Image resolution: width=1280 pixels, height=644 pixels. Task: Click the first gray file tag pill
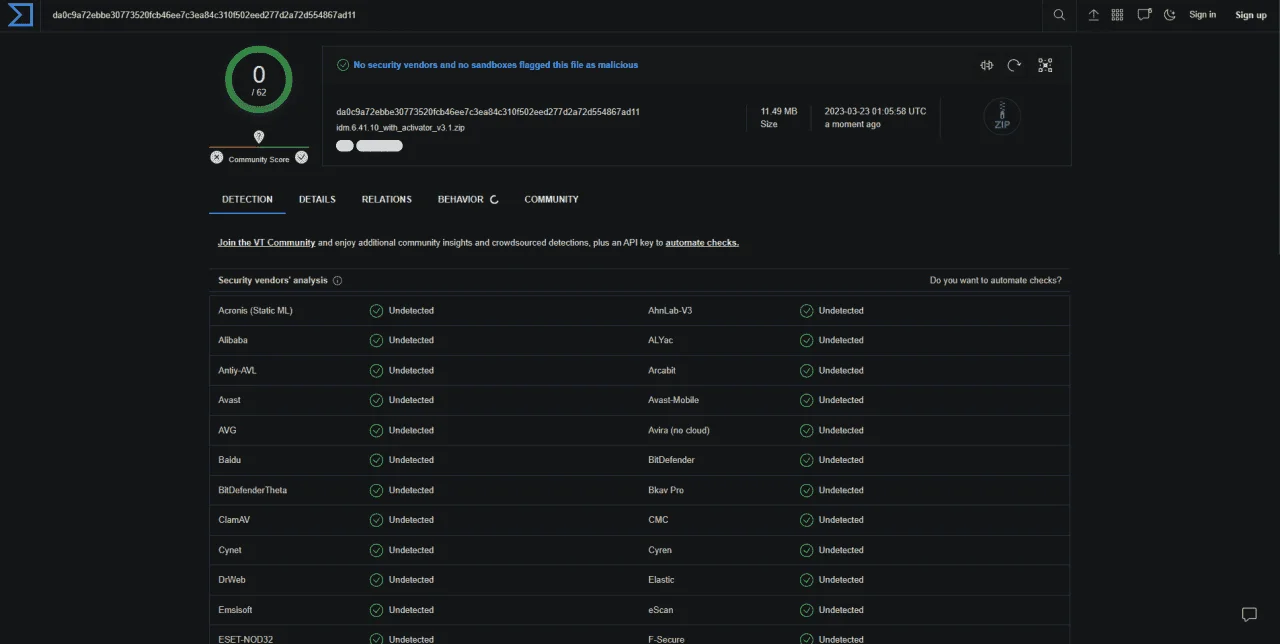pos(345,146)
